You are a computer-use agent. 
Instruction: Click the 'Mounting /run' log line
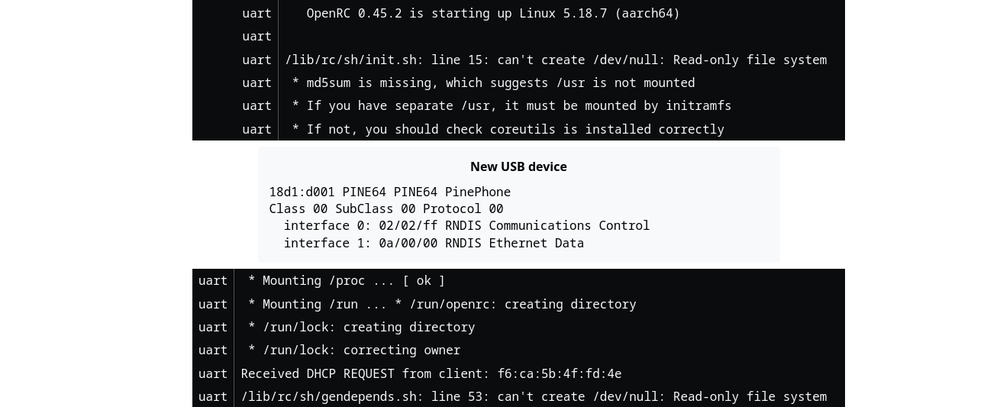click(442, 304)
